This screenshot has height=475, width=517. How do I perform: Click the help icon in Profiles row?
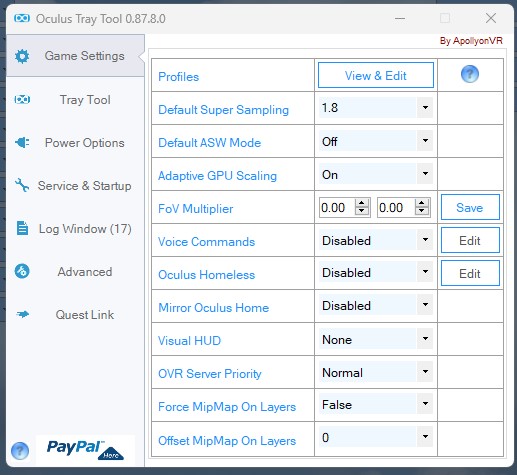(470, 74)
